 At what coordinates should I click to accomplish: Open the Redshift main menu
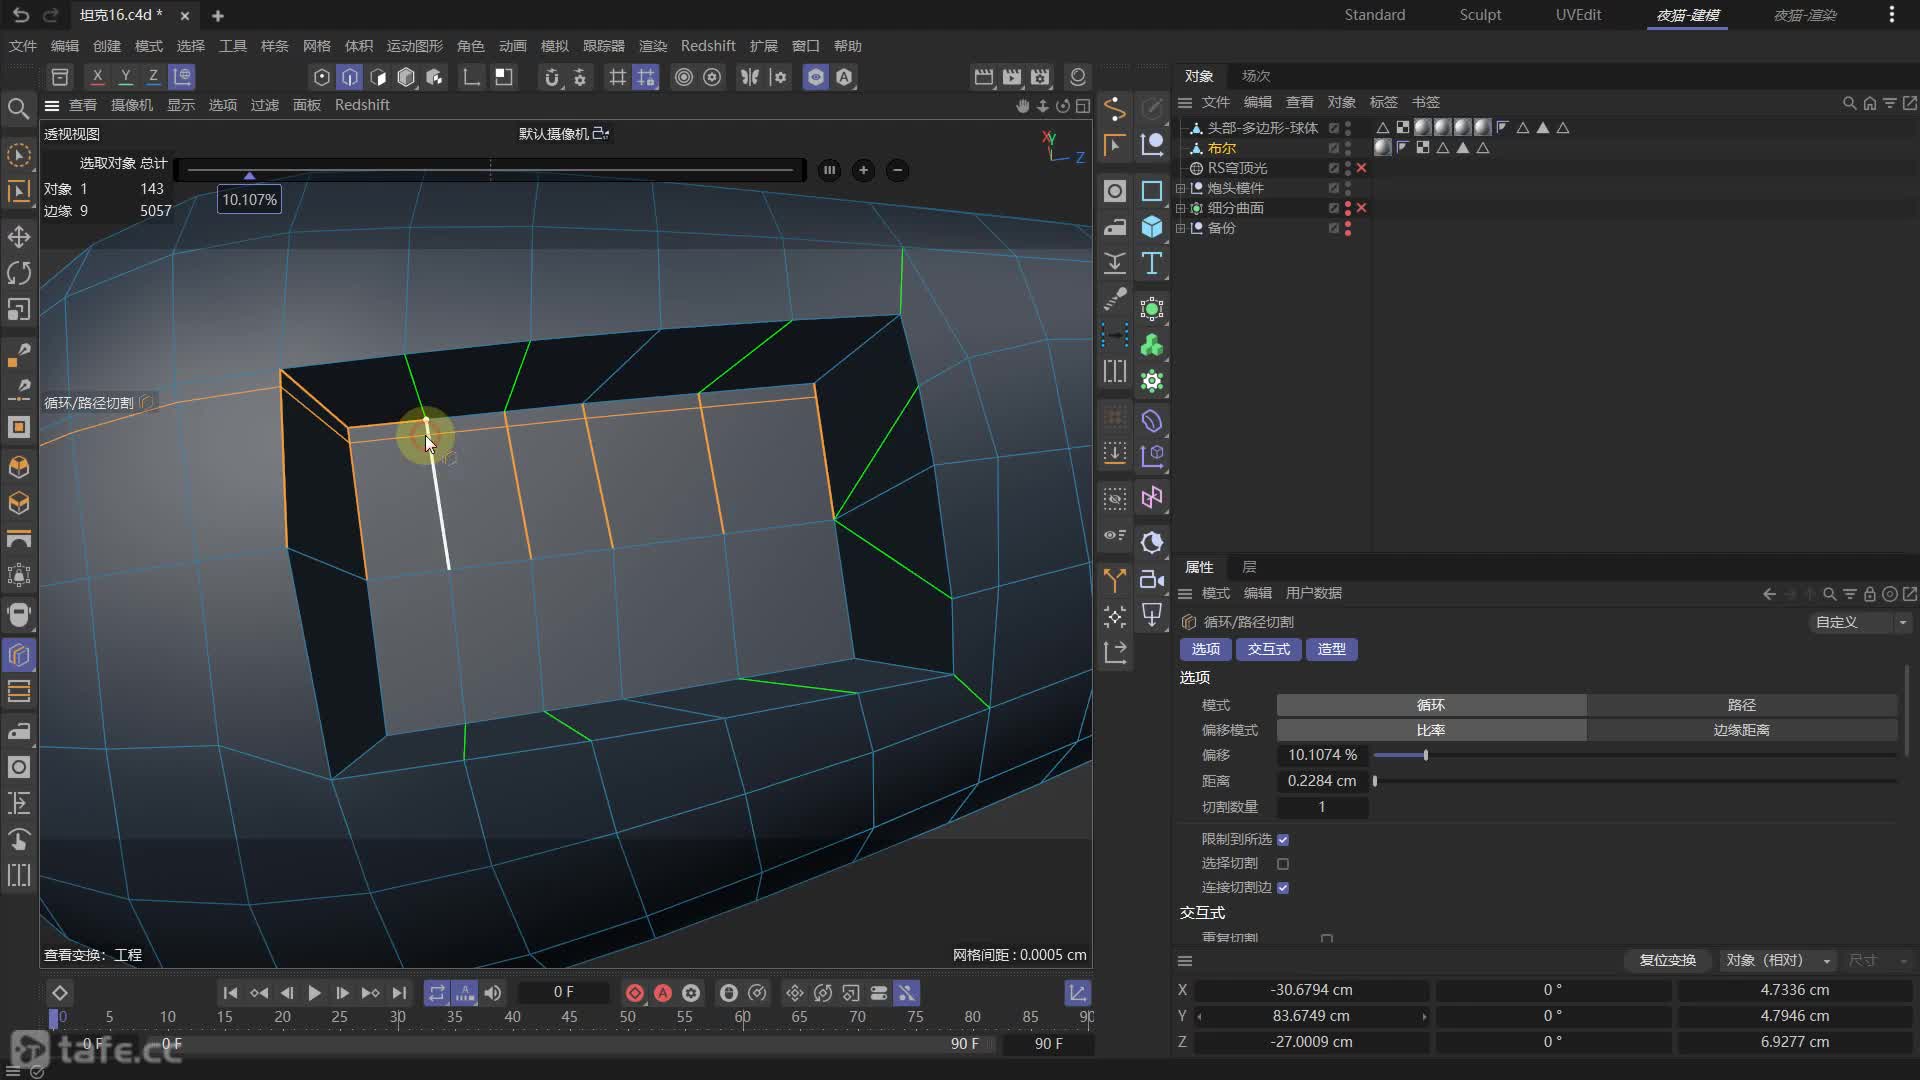(x=707, y=46)
